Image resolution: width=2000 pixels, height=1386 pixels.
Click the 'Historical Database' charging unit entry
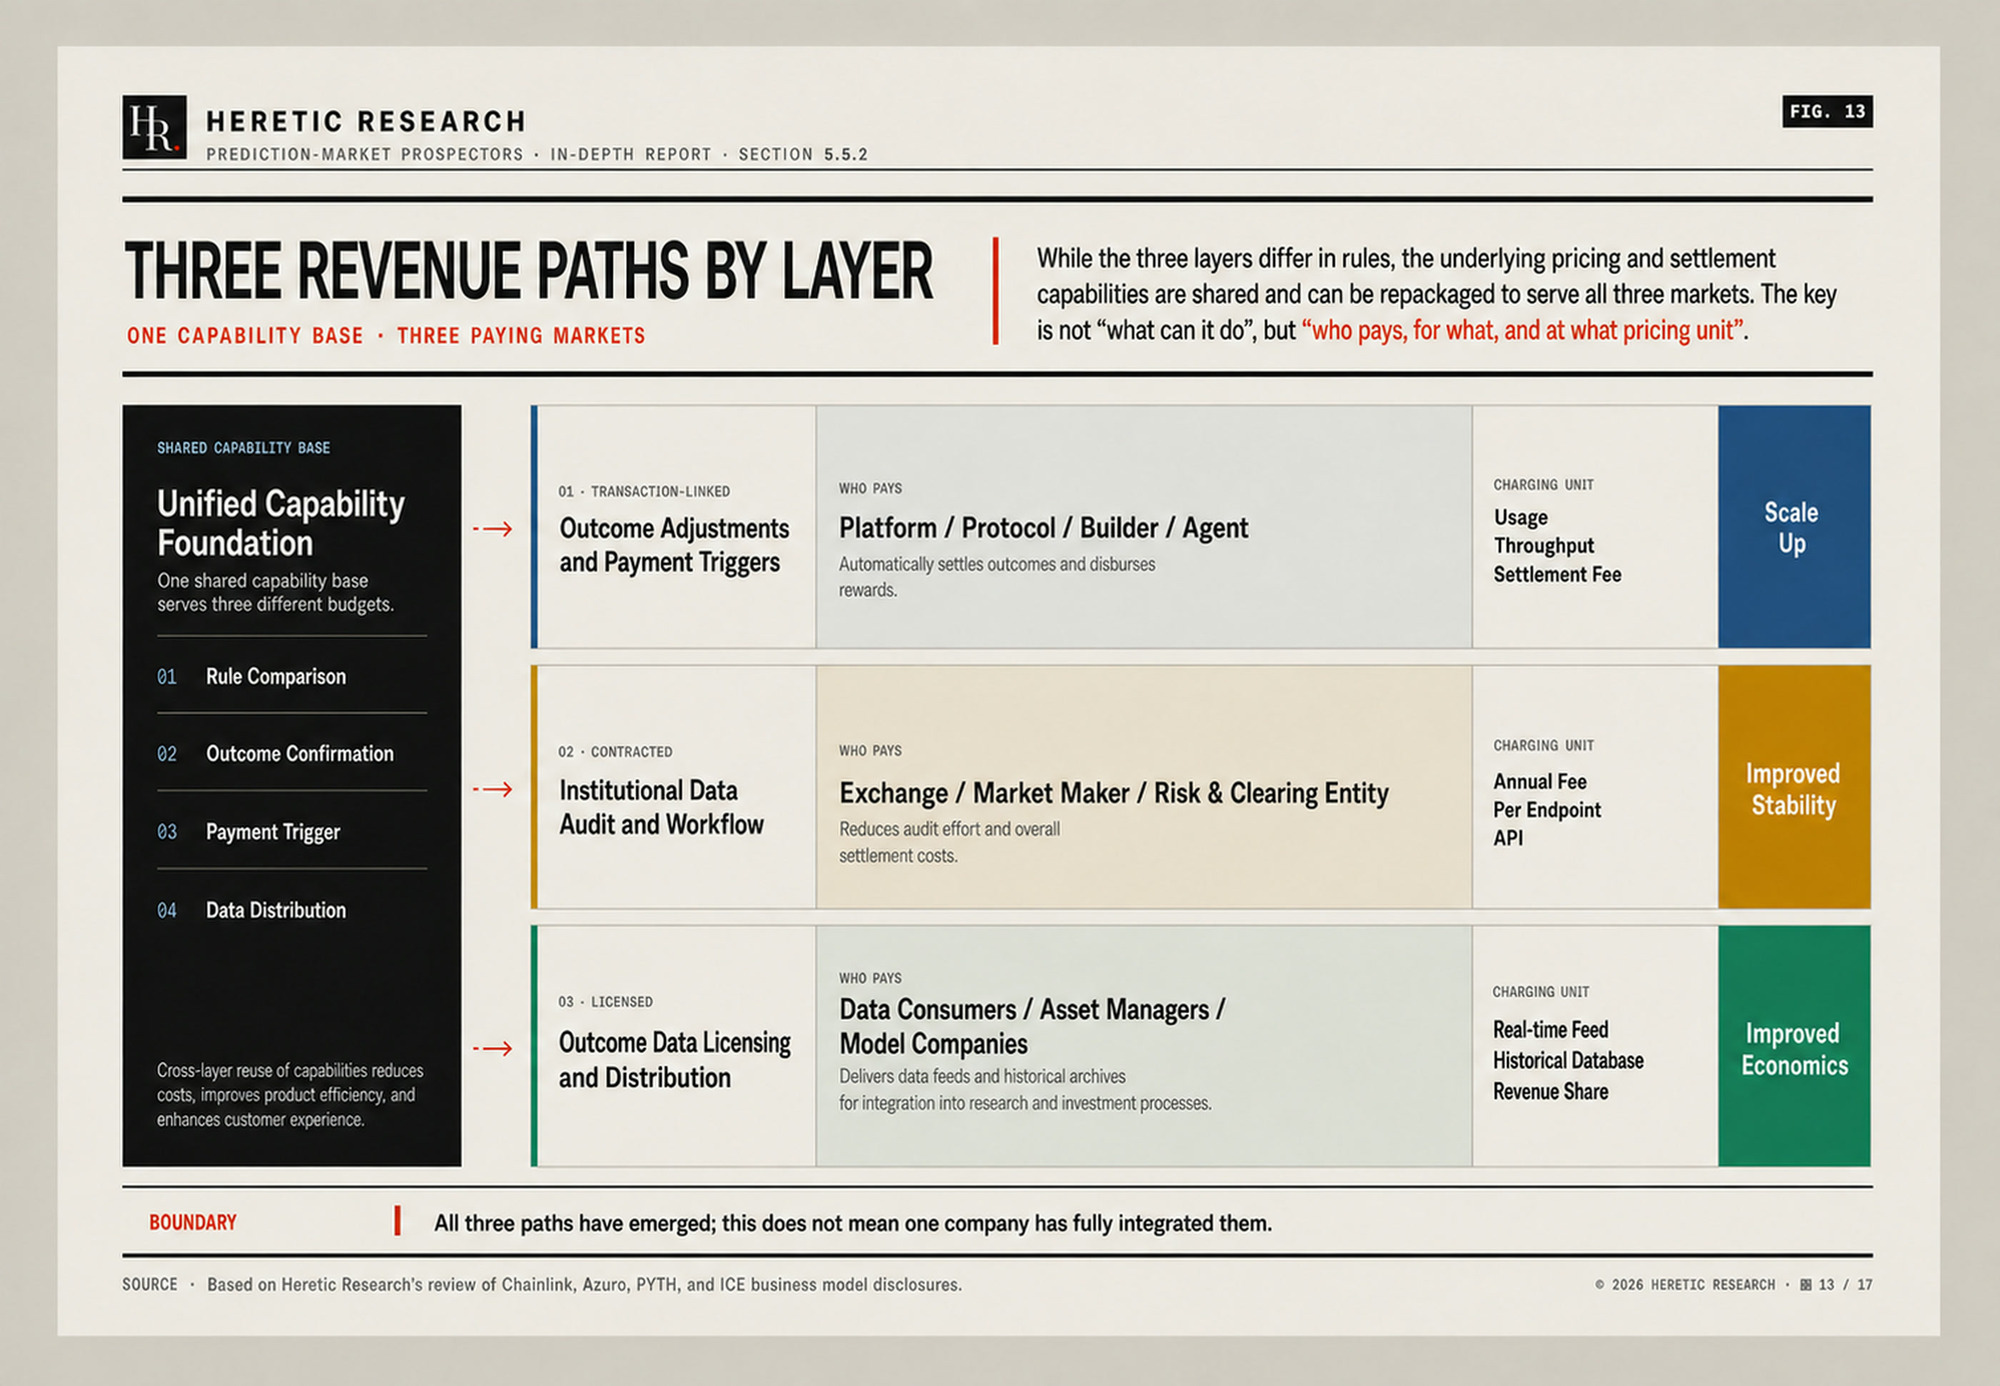1568,1060
